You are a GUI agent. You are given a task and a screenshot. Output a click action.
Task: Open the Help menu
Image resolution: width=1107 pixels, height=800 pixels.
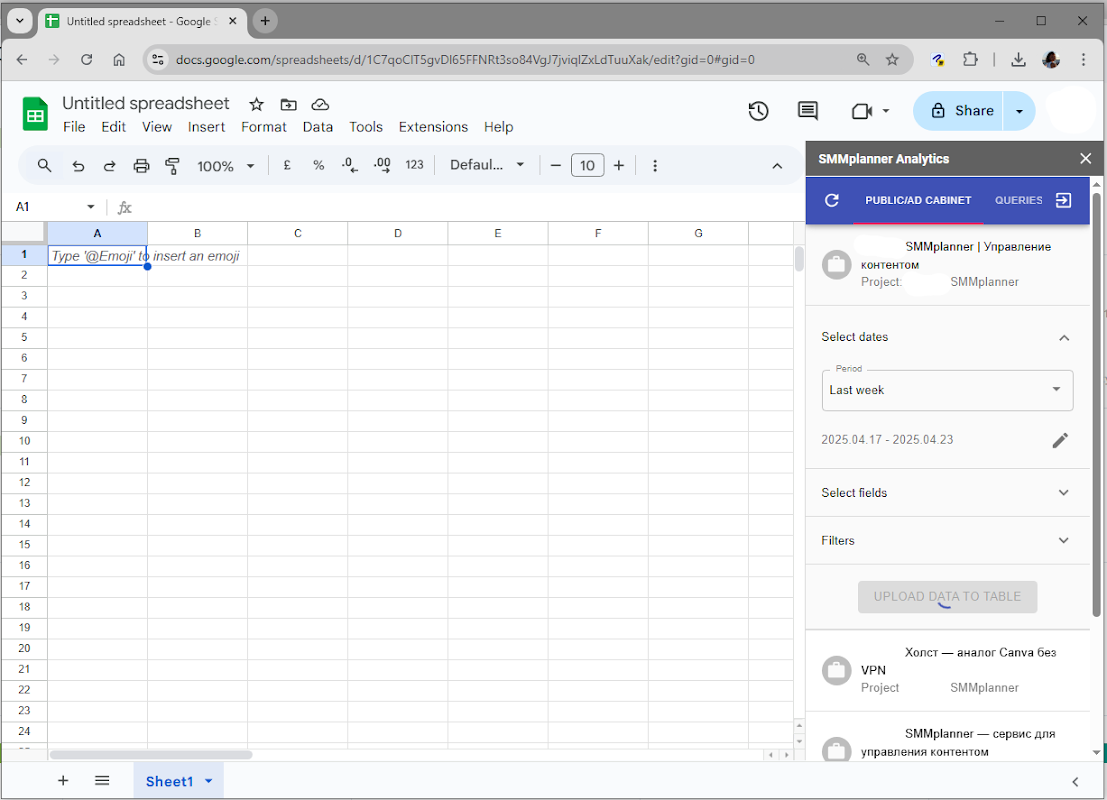pos(498,127)
